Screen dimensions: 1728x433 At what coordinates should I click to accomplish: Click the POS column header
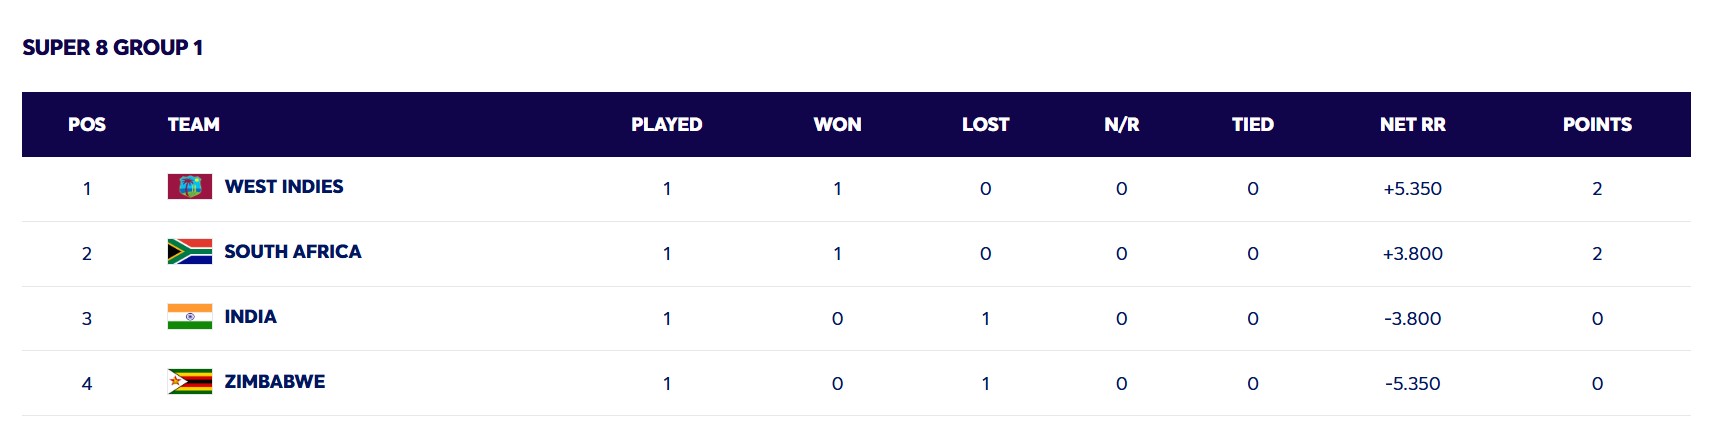(x=87, y=125)
